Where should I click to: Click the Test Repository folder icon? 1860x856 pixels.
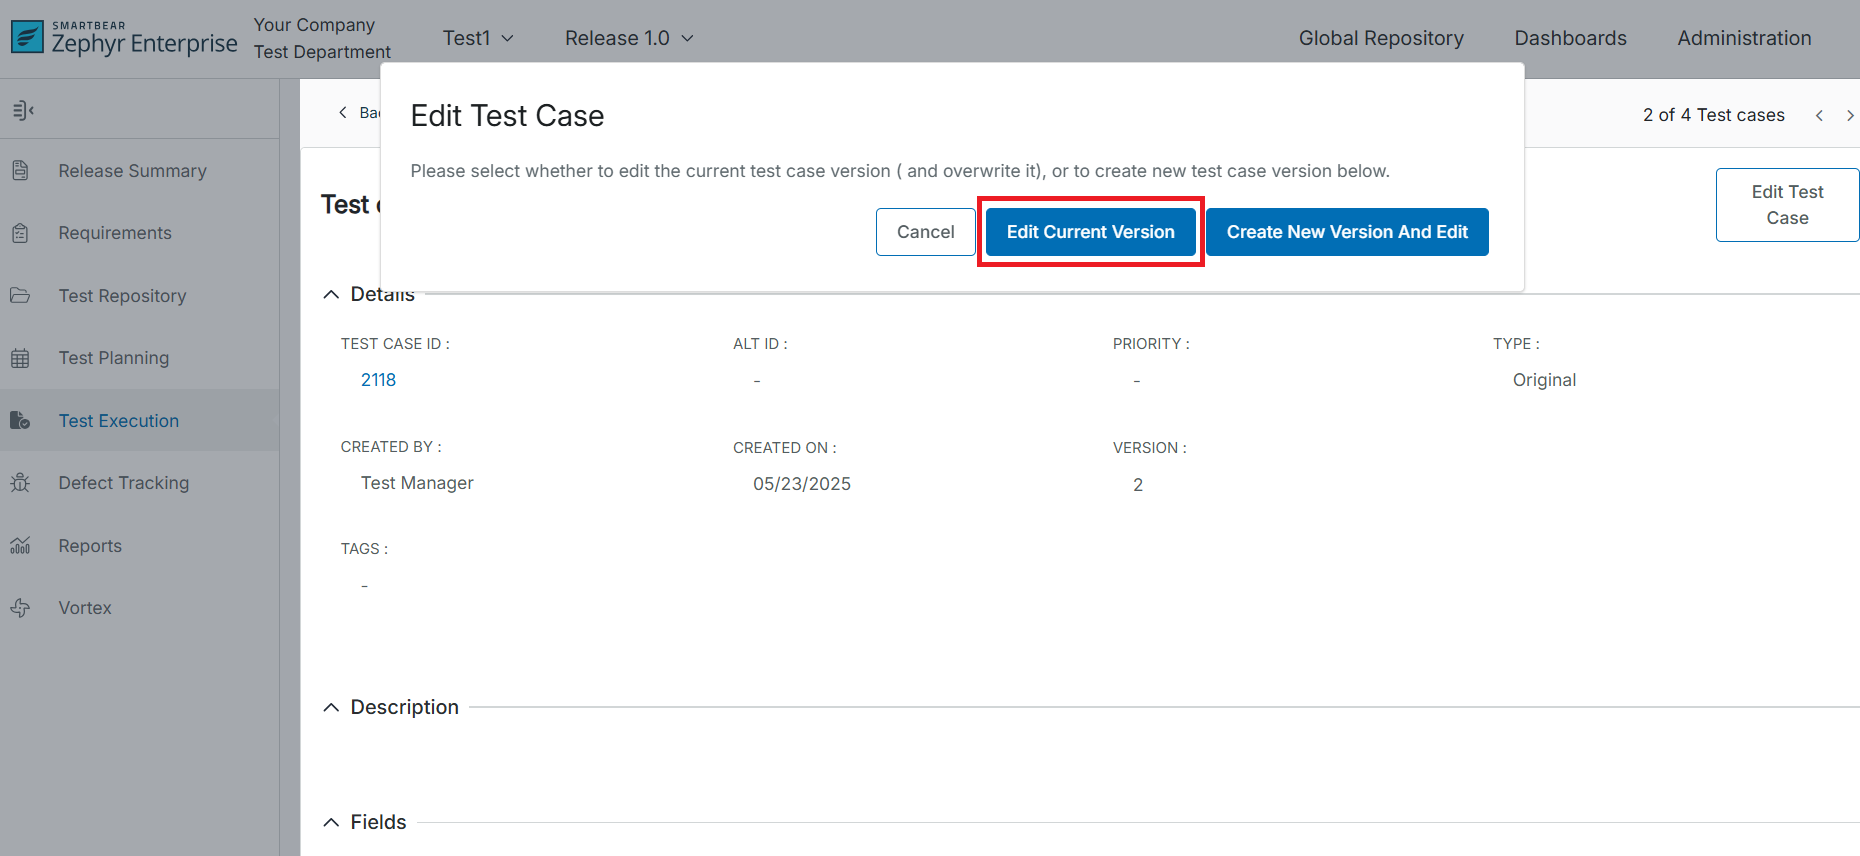point(20,296)
